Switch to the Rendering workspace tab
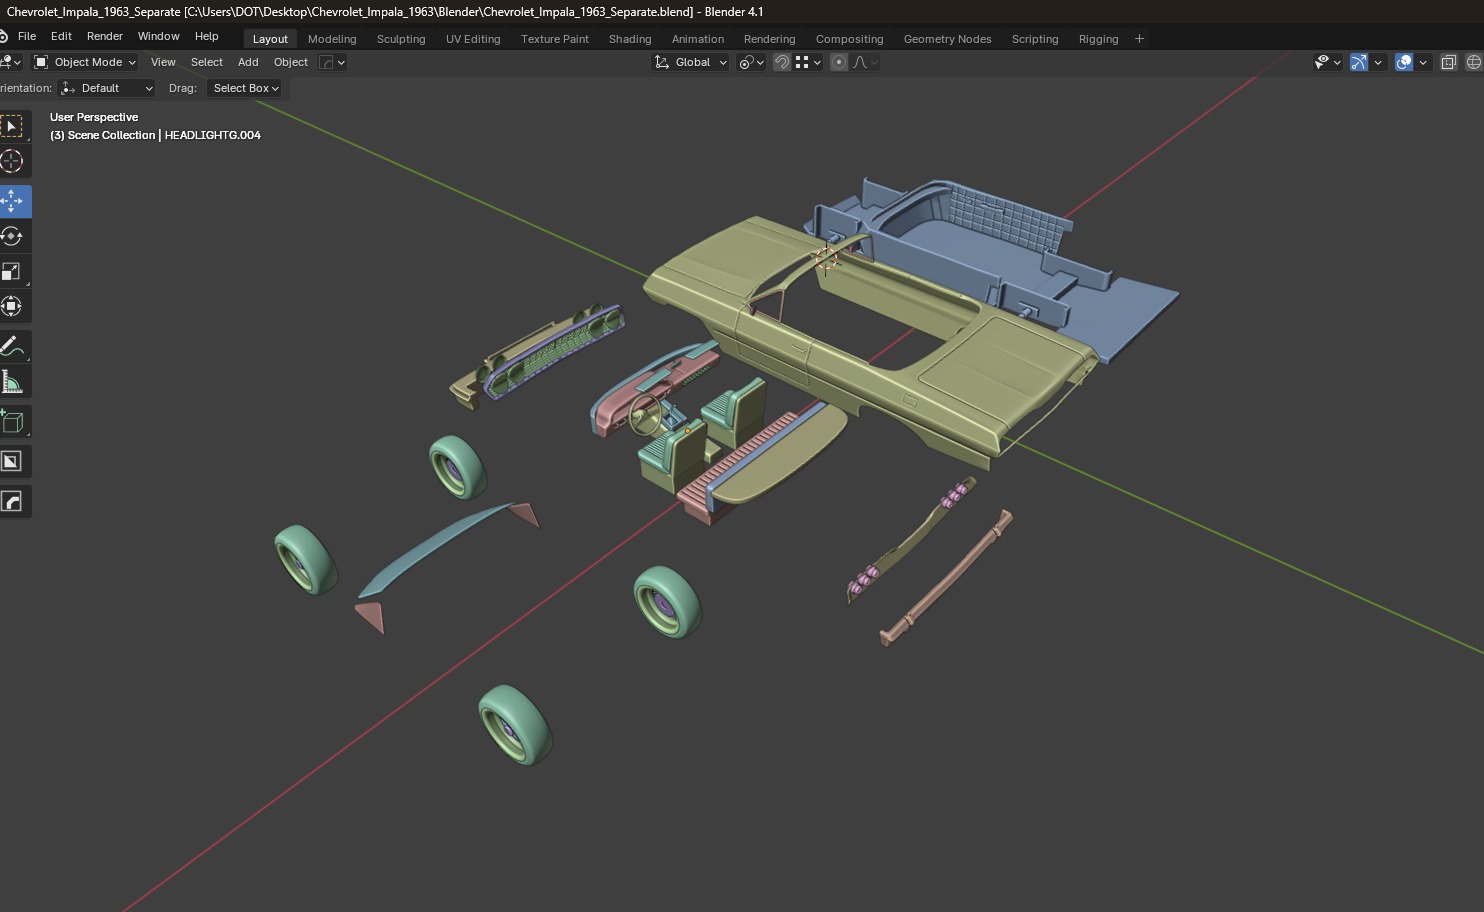The height and width of the screenshot is (912, 1484). click(770, 39)
